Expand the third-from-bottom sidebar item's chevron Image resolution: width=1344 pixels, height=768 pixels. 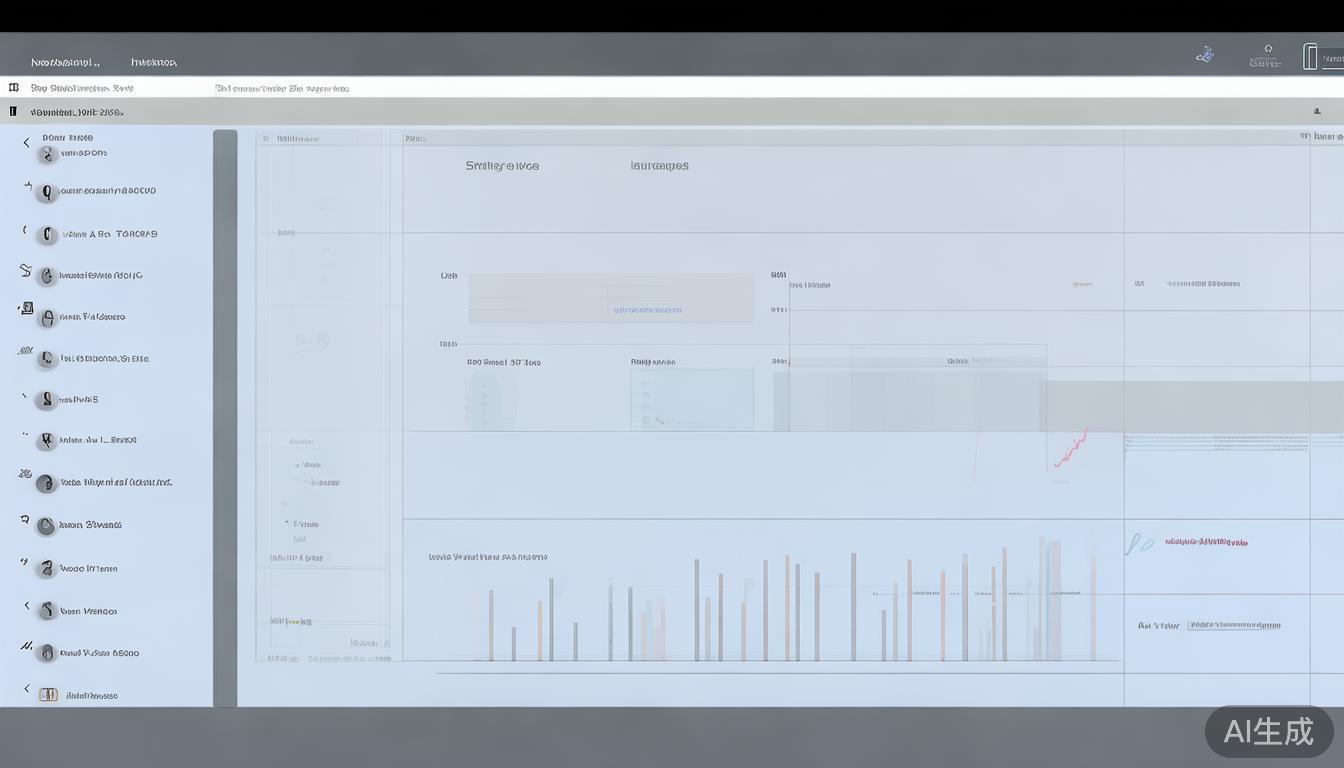pos(27,606)
